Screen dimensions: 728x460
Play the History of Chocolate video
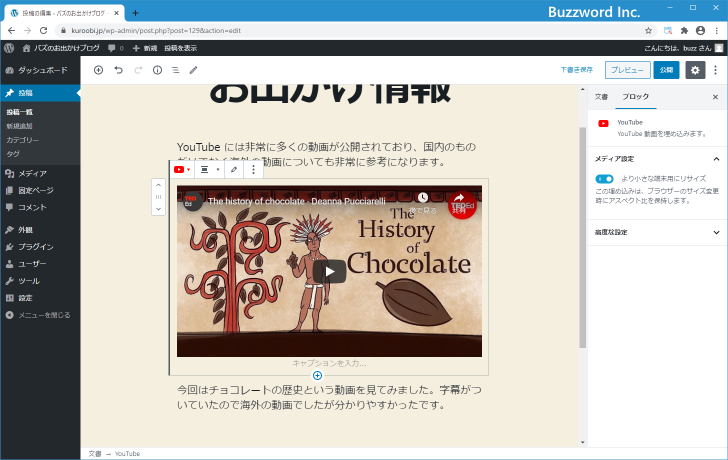pos(329,272)
